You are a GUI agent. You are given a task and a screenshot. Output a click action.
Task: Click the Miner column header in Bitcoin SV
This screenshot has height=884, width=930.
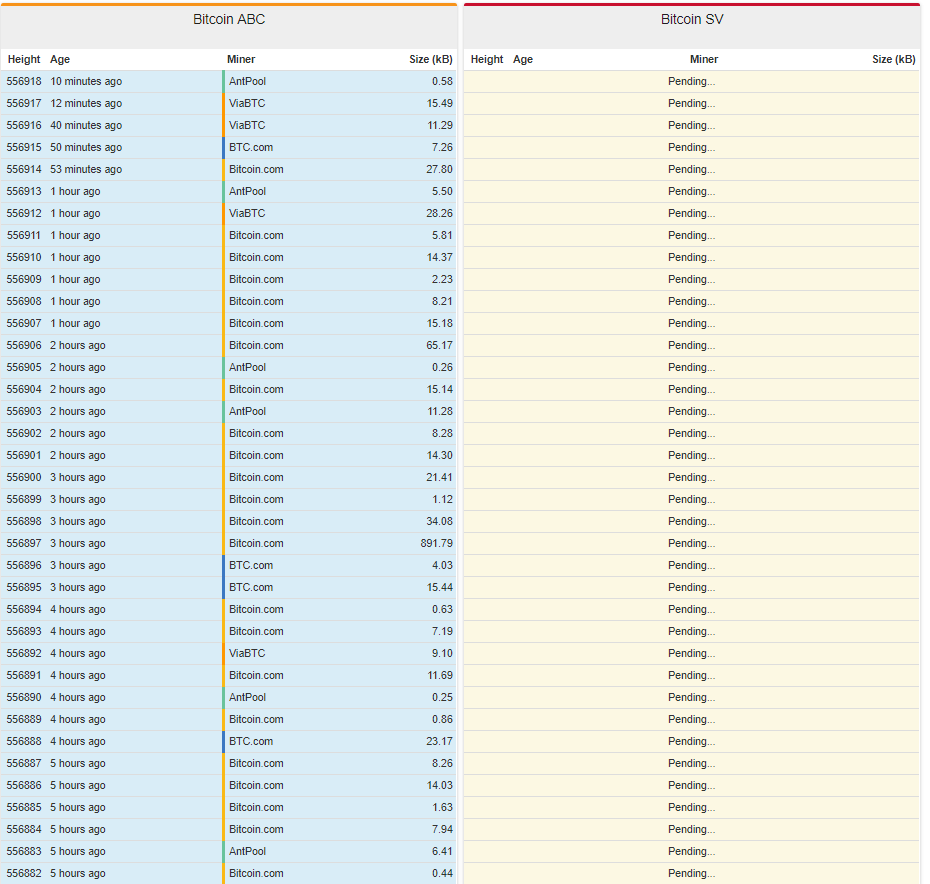tap(704, 59)
